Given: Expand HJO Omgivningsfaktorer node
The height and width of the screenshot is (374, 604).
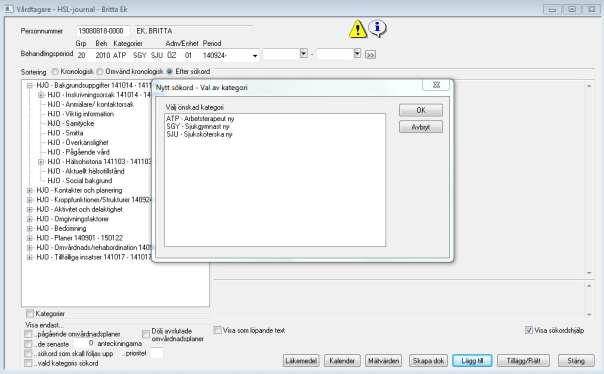Looking at the screenshot, I should point(30,219).
